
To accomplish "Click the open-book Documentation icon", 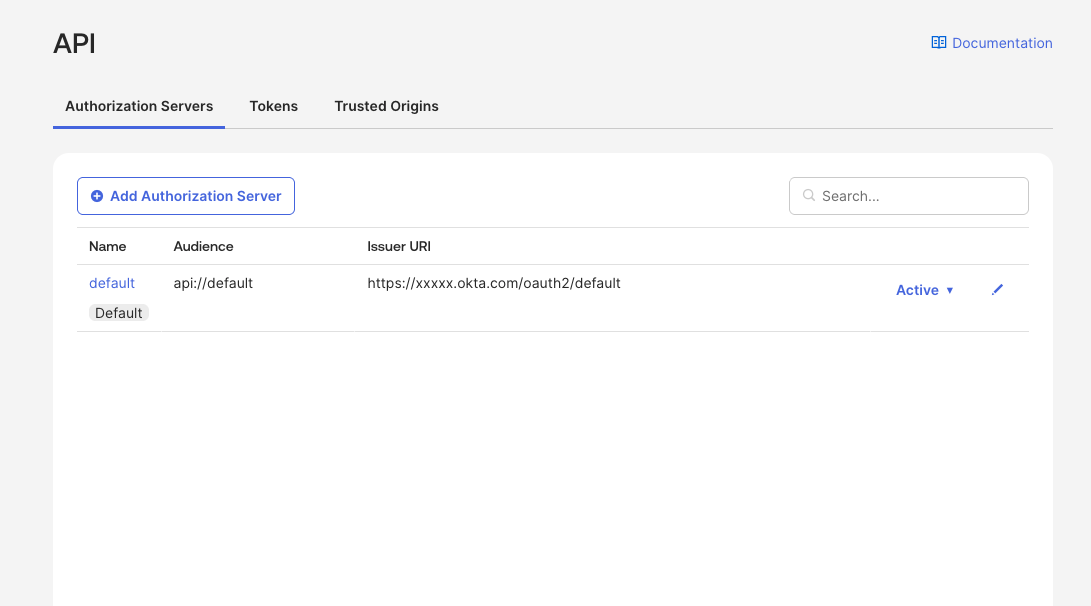I will click(938, 42).
